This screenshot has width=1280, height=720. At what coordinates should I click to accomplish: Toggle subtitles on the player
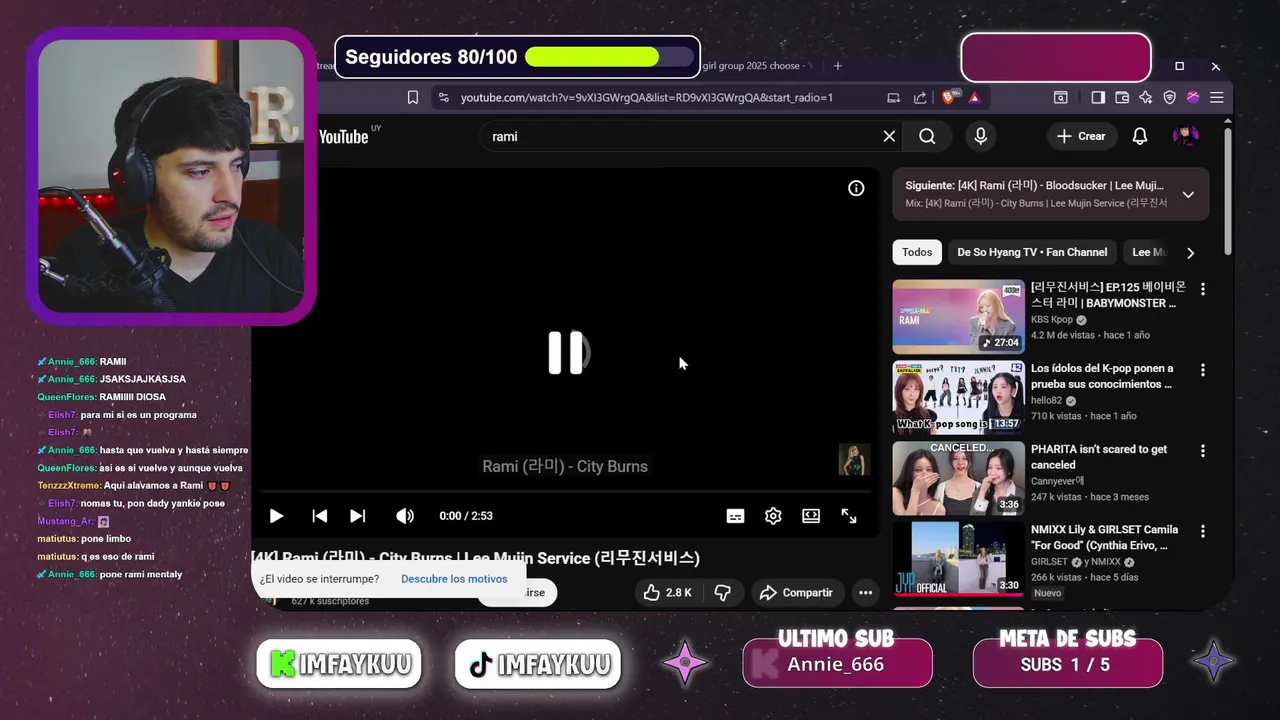(x=735, y=516)
